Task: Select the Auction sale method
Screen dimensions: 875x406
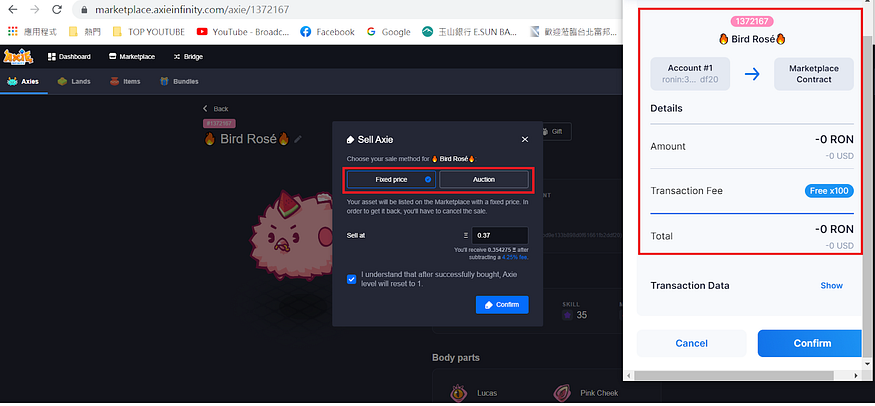Action: [484, 180]
